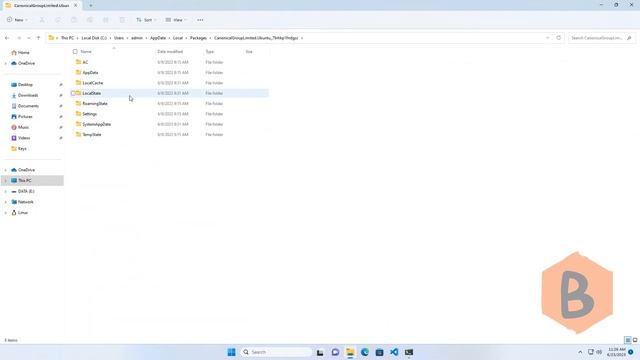Go forward with the forward arrow

19,38
